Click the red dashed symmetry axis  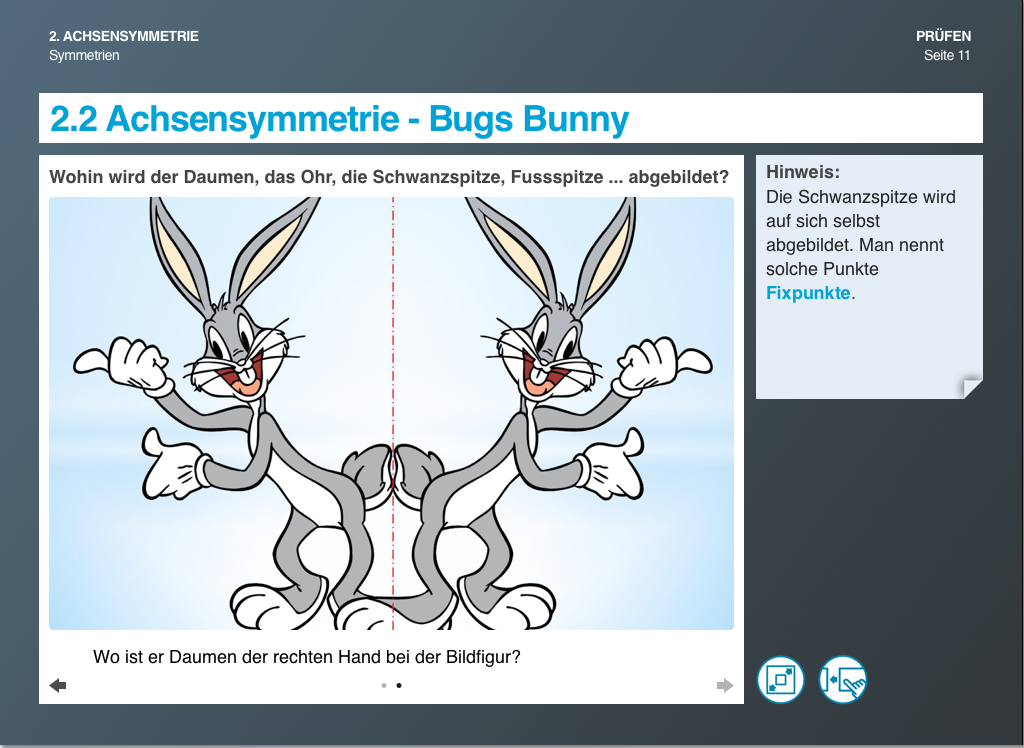(393, 300)
